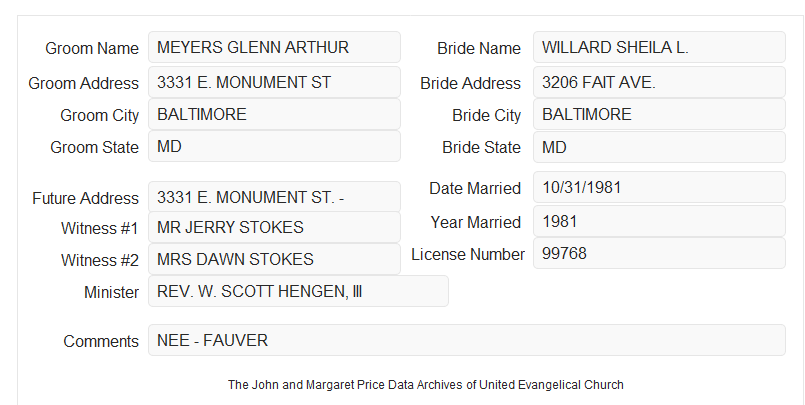
Task: Click the Price Data Archives footer text
Action: [x=426, y=385]
